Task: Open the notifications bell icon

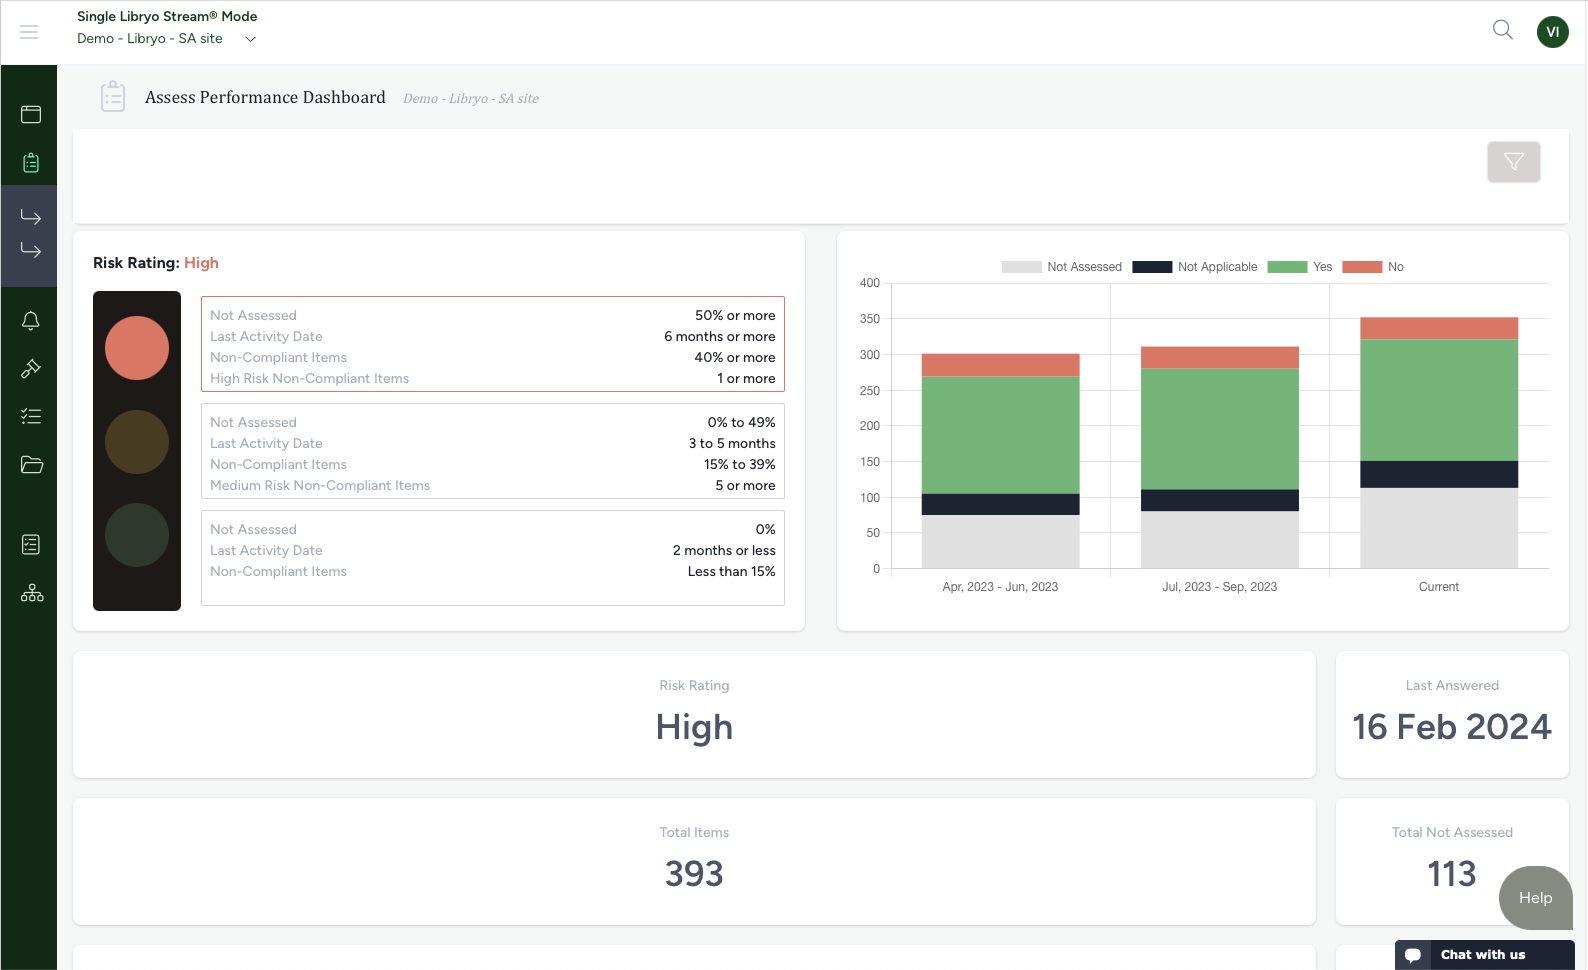Action: (x=31, y=321)
